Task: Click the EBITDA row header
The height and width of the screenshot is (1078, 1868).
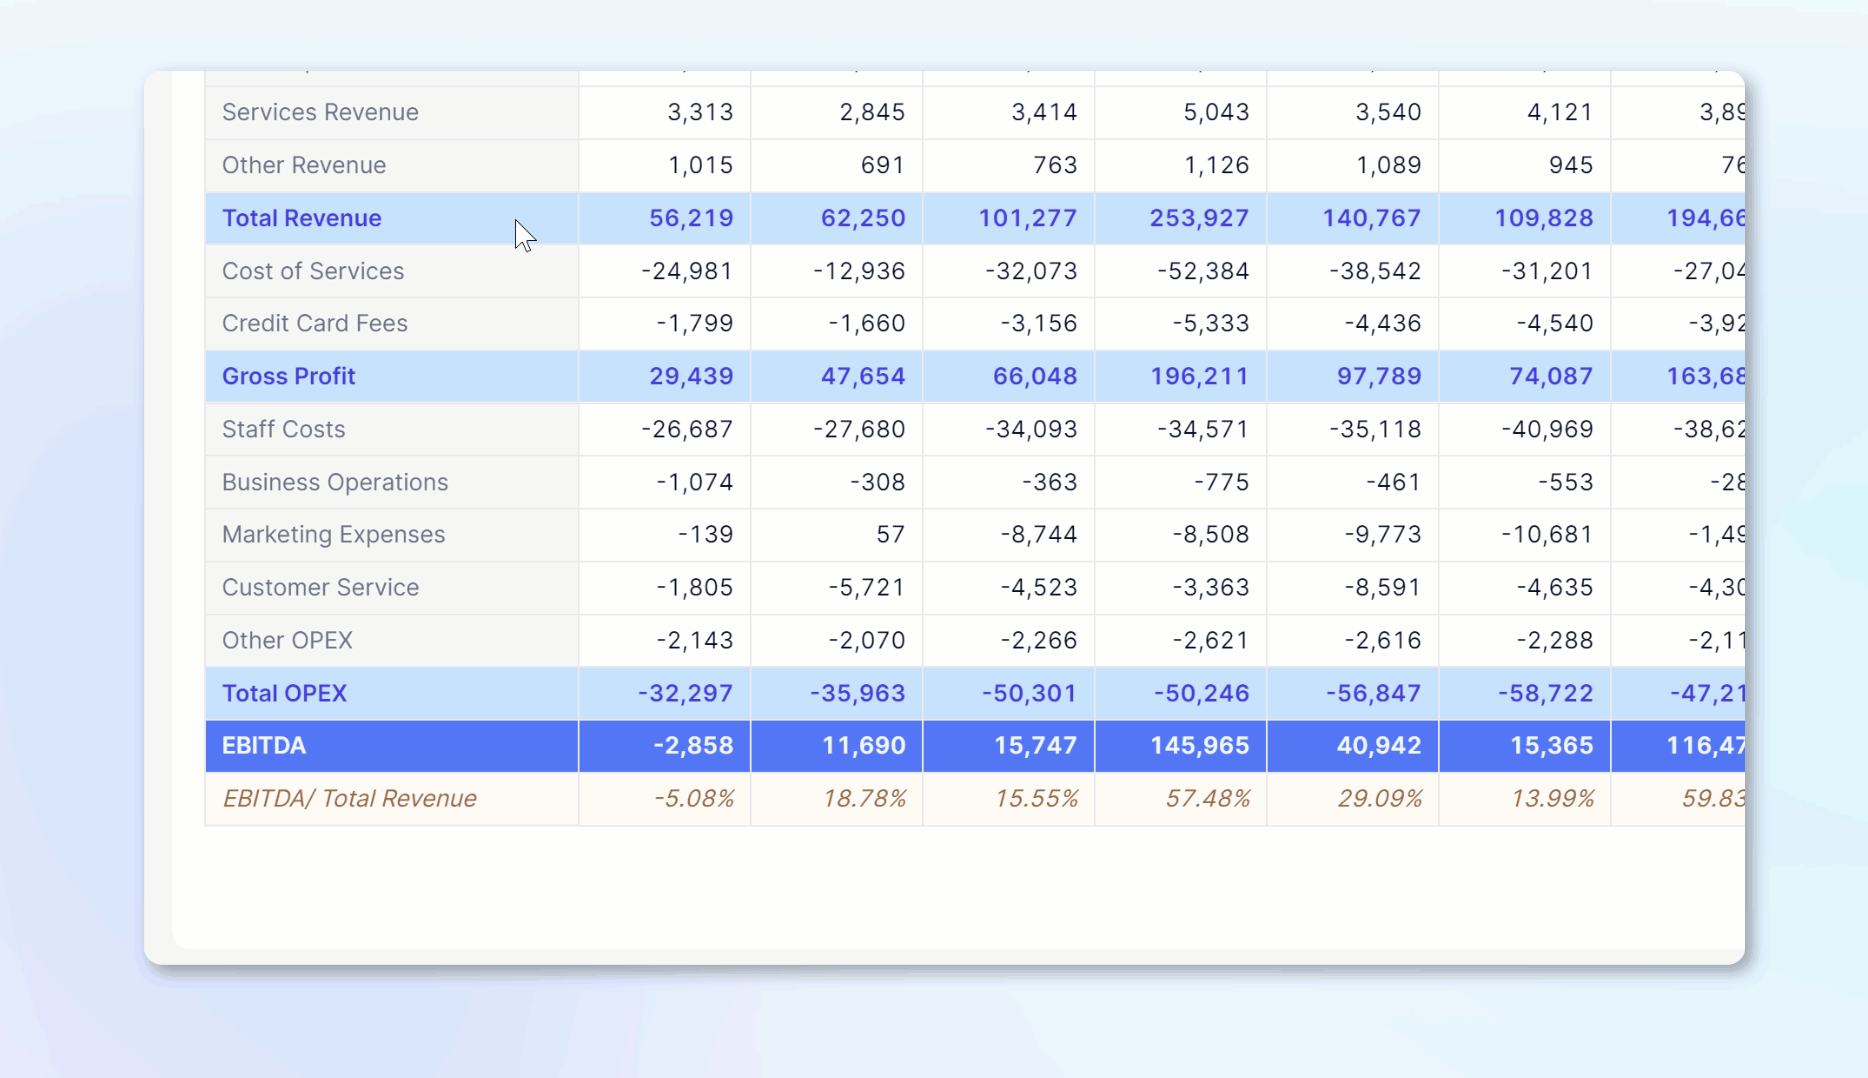Action: [x=392, y=746]
